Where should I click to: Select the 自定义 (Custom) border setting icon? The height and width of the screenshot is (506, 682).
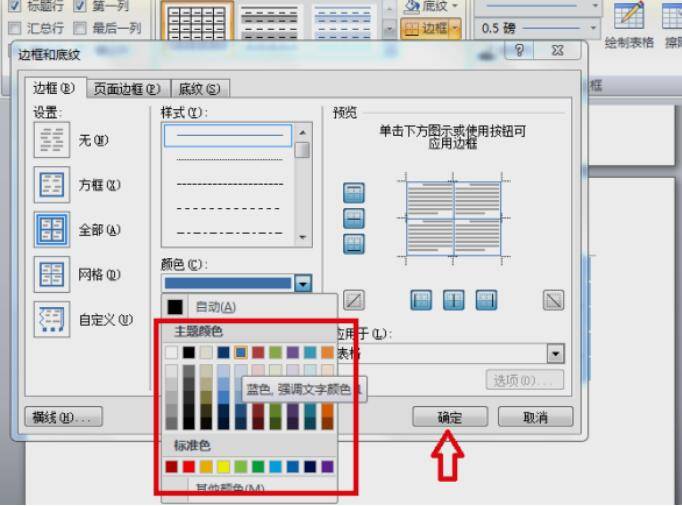coord(51,319)
